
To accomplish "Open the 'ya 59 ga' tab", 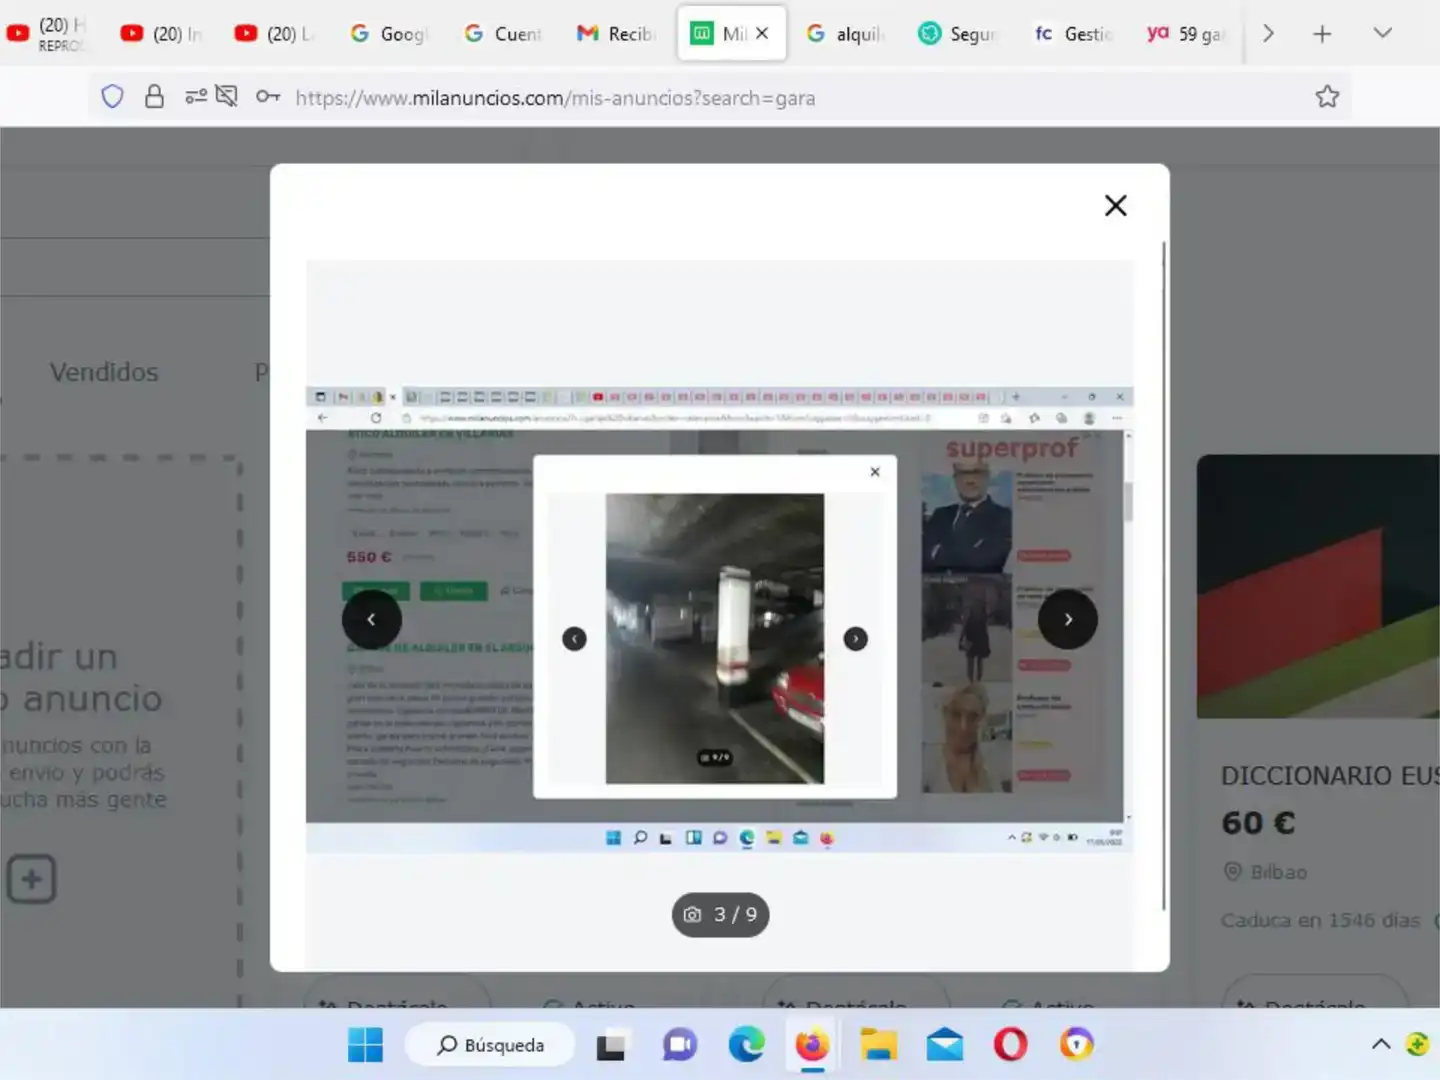I will (x=1187, y=33).
